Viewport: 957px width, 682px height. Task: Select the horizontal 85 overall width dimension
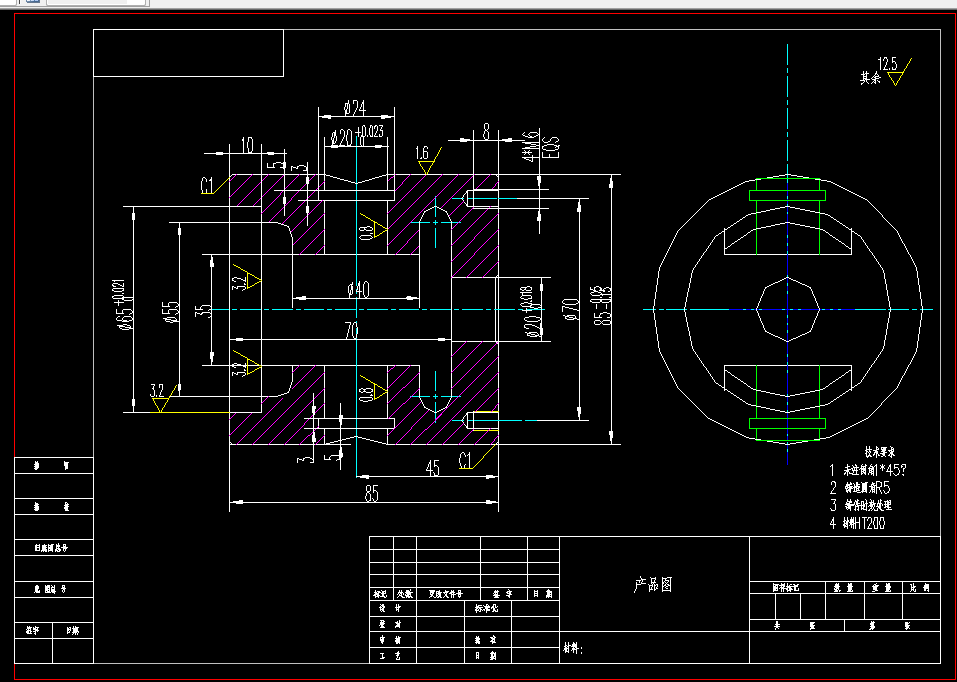372,493
